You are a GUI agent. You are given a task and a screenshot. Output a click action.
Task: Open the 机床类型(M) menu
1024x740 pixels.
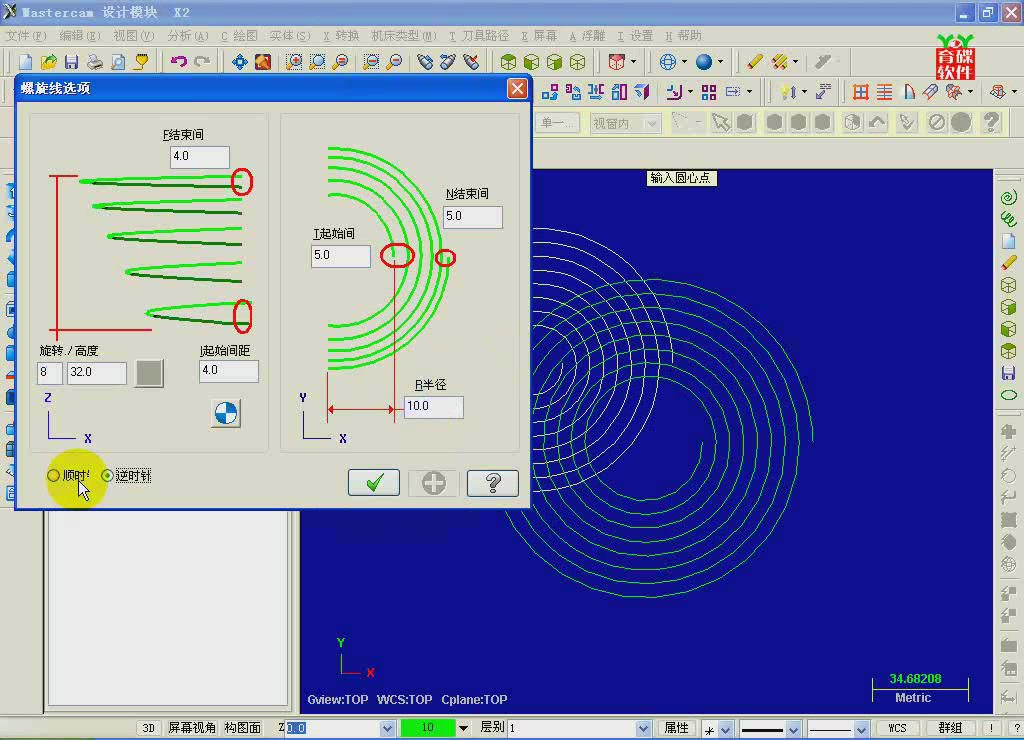(x=404, y=35)
